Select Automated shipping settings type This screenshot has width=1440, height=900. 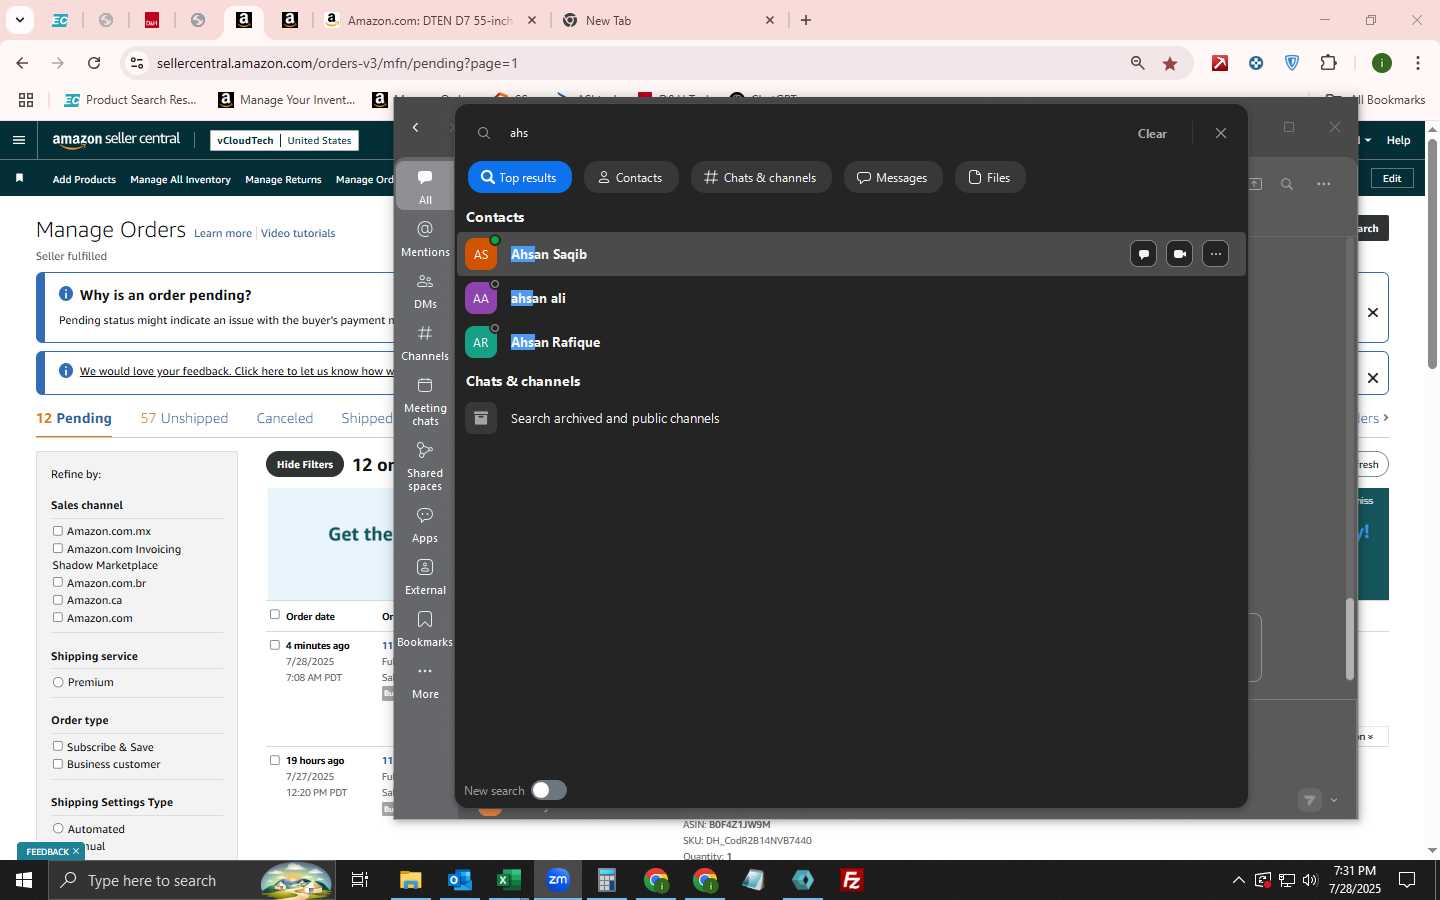point(58,829)
